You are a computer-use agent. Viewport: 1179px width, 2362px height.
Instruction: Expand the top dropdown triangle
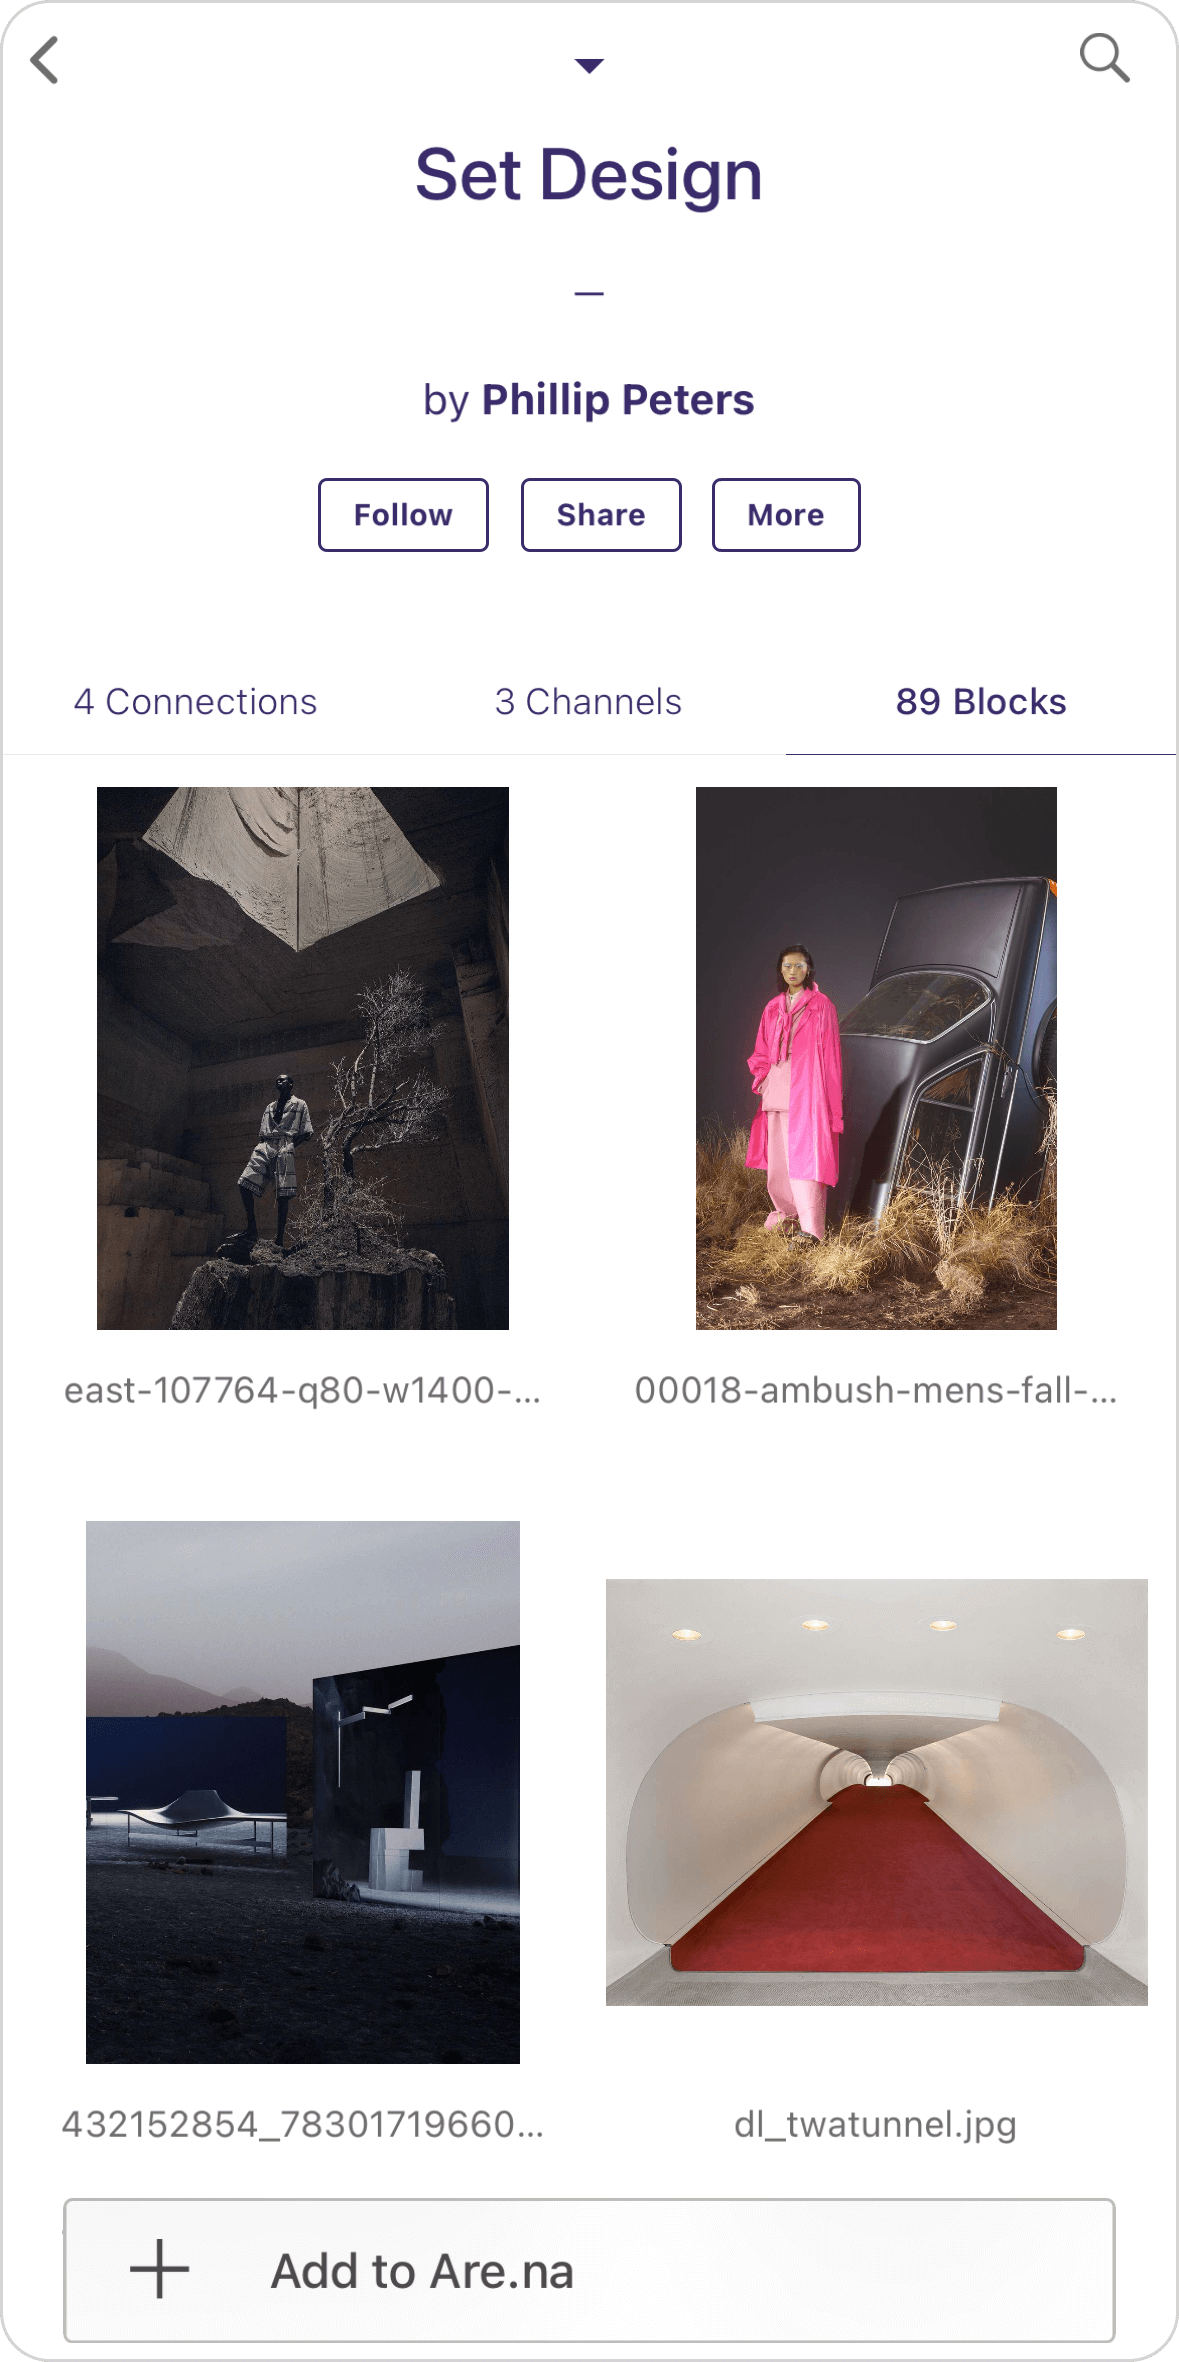point(589,66)
